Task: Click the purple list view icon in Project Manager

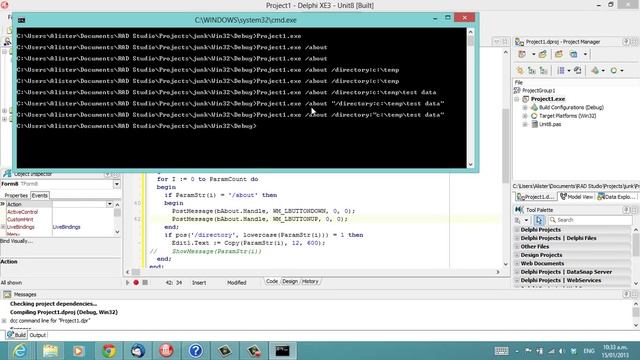Action: 561,71
